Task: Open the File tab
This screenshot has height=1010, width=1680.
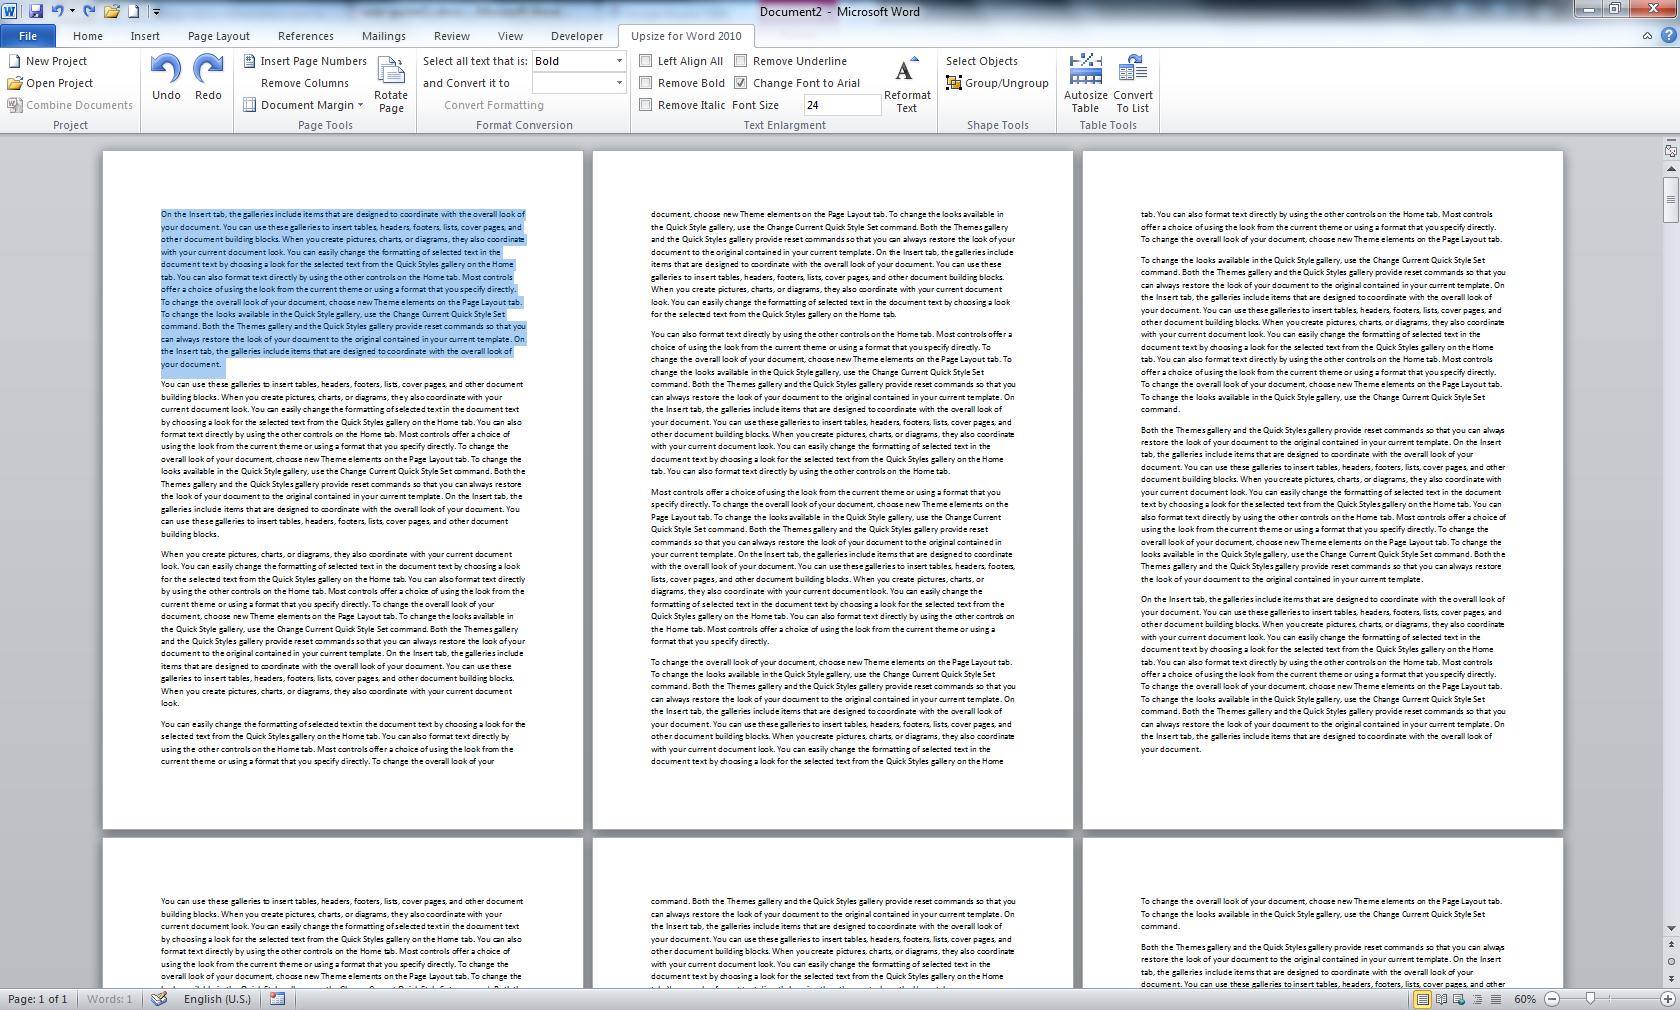Action: click(x=28, y=36)
